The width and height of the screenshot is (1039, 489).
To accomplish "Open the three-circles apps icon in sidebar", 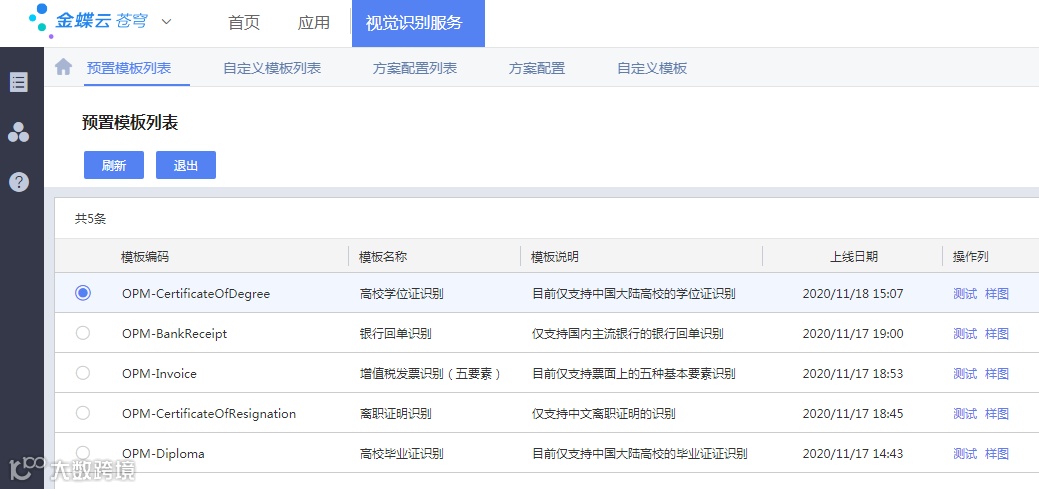I will (19, 132).
